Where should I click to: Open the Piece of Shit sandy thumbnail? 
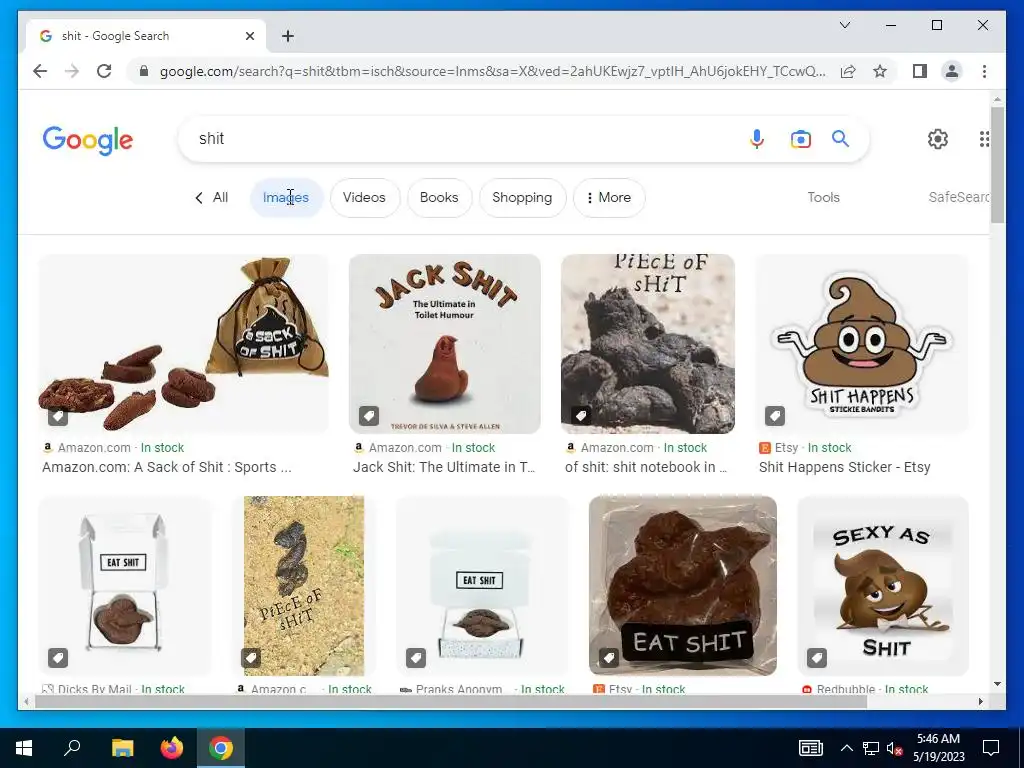click(x=304, y=586)
